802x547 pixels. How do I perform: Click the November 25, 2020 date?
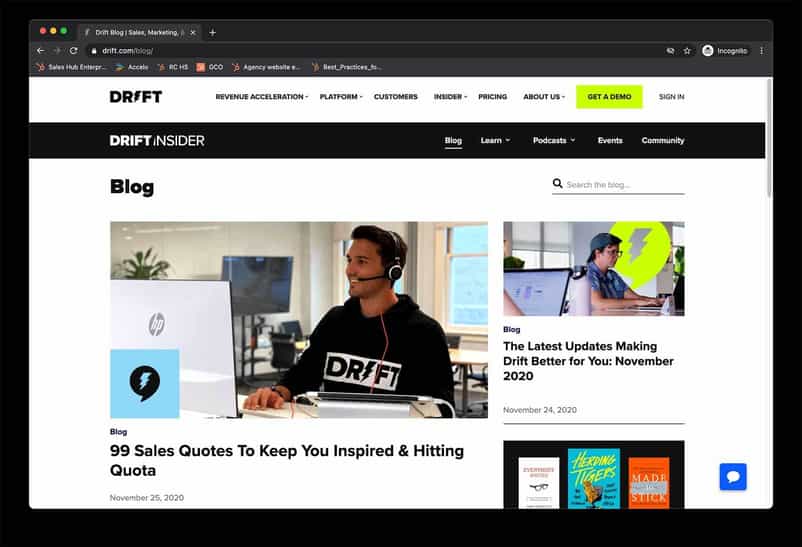pos(147,497)
